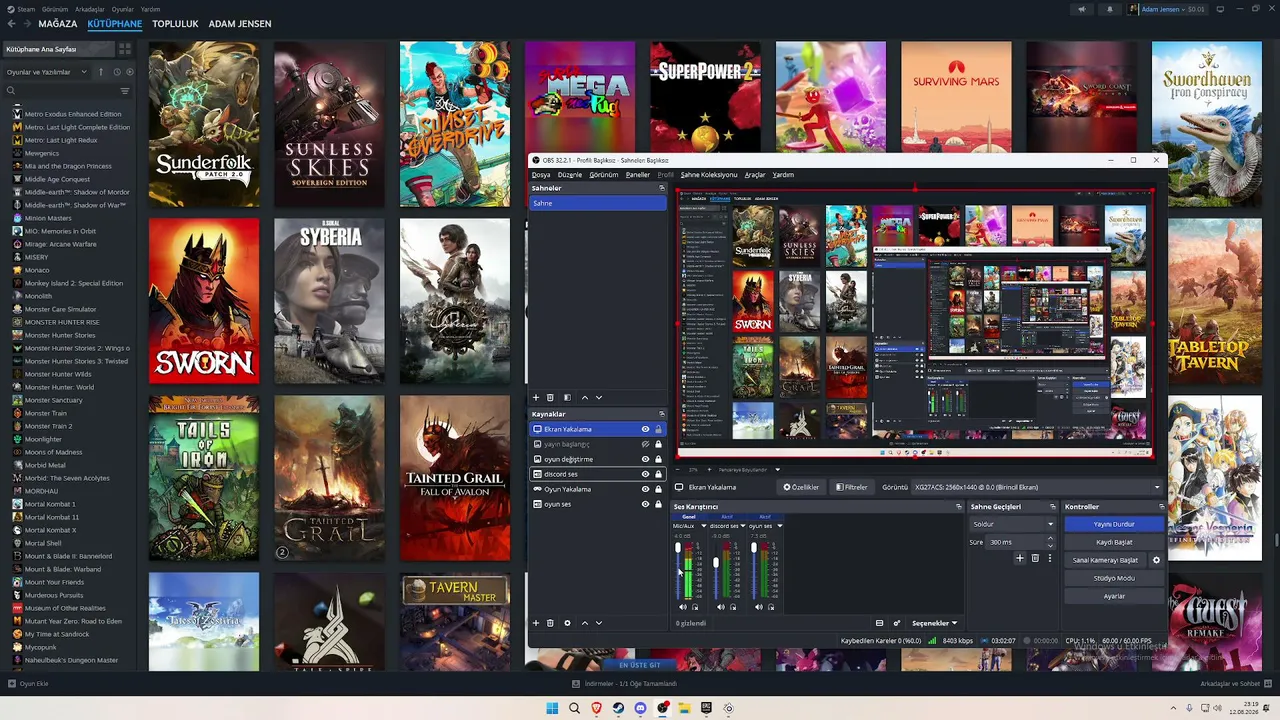Hide the oyun ses source
Viewport: 1280px width, 720px height.
tap(645, 504)
